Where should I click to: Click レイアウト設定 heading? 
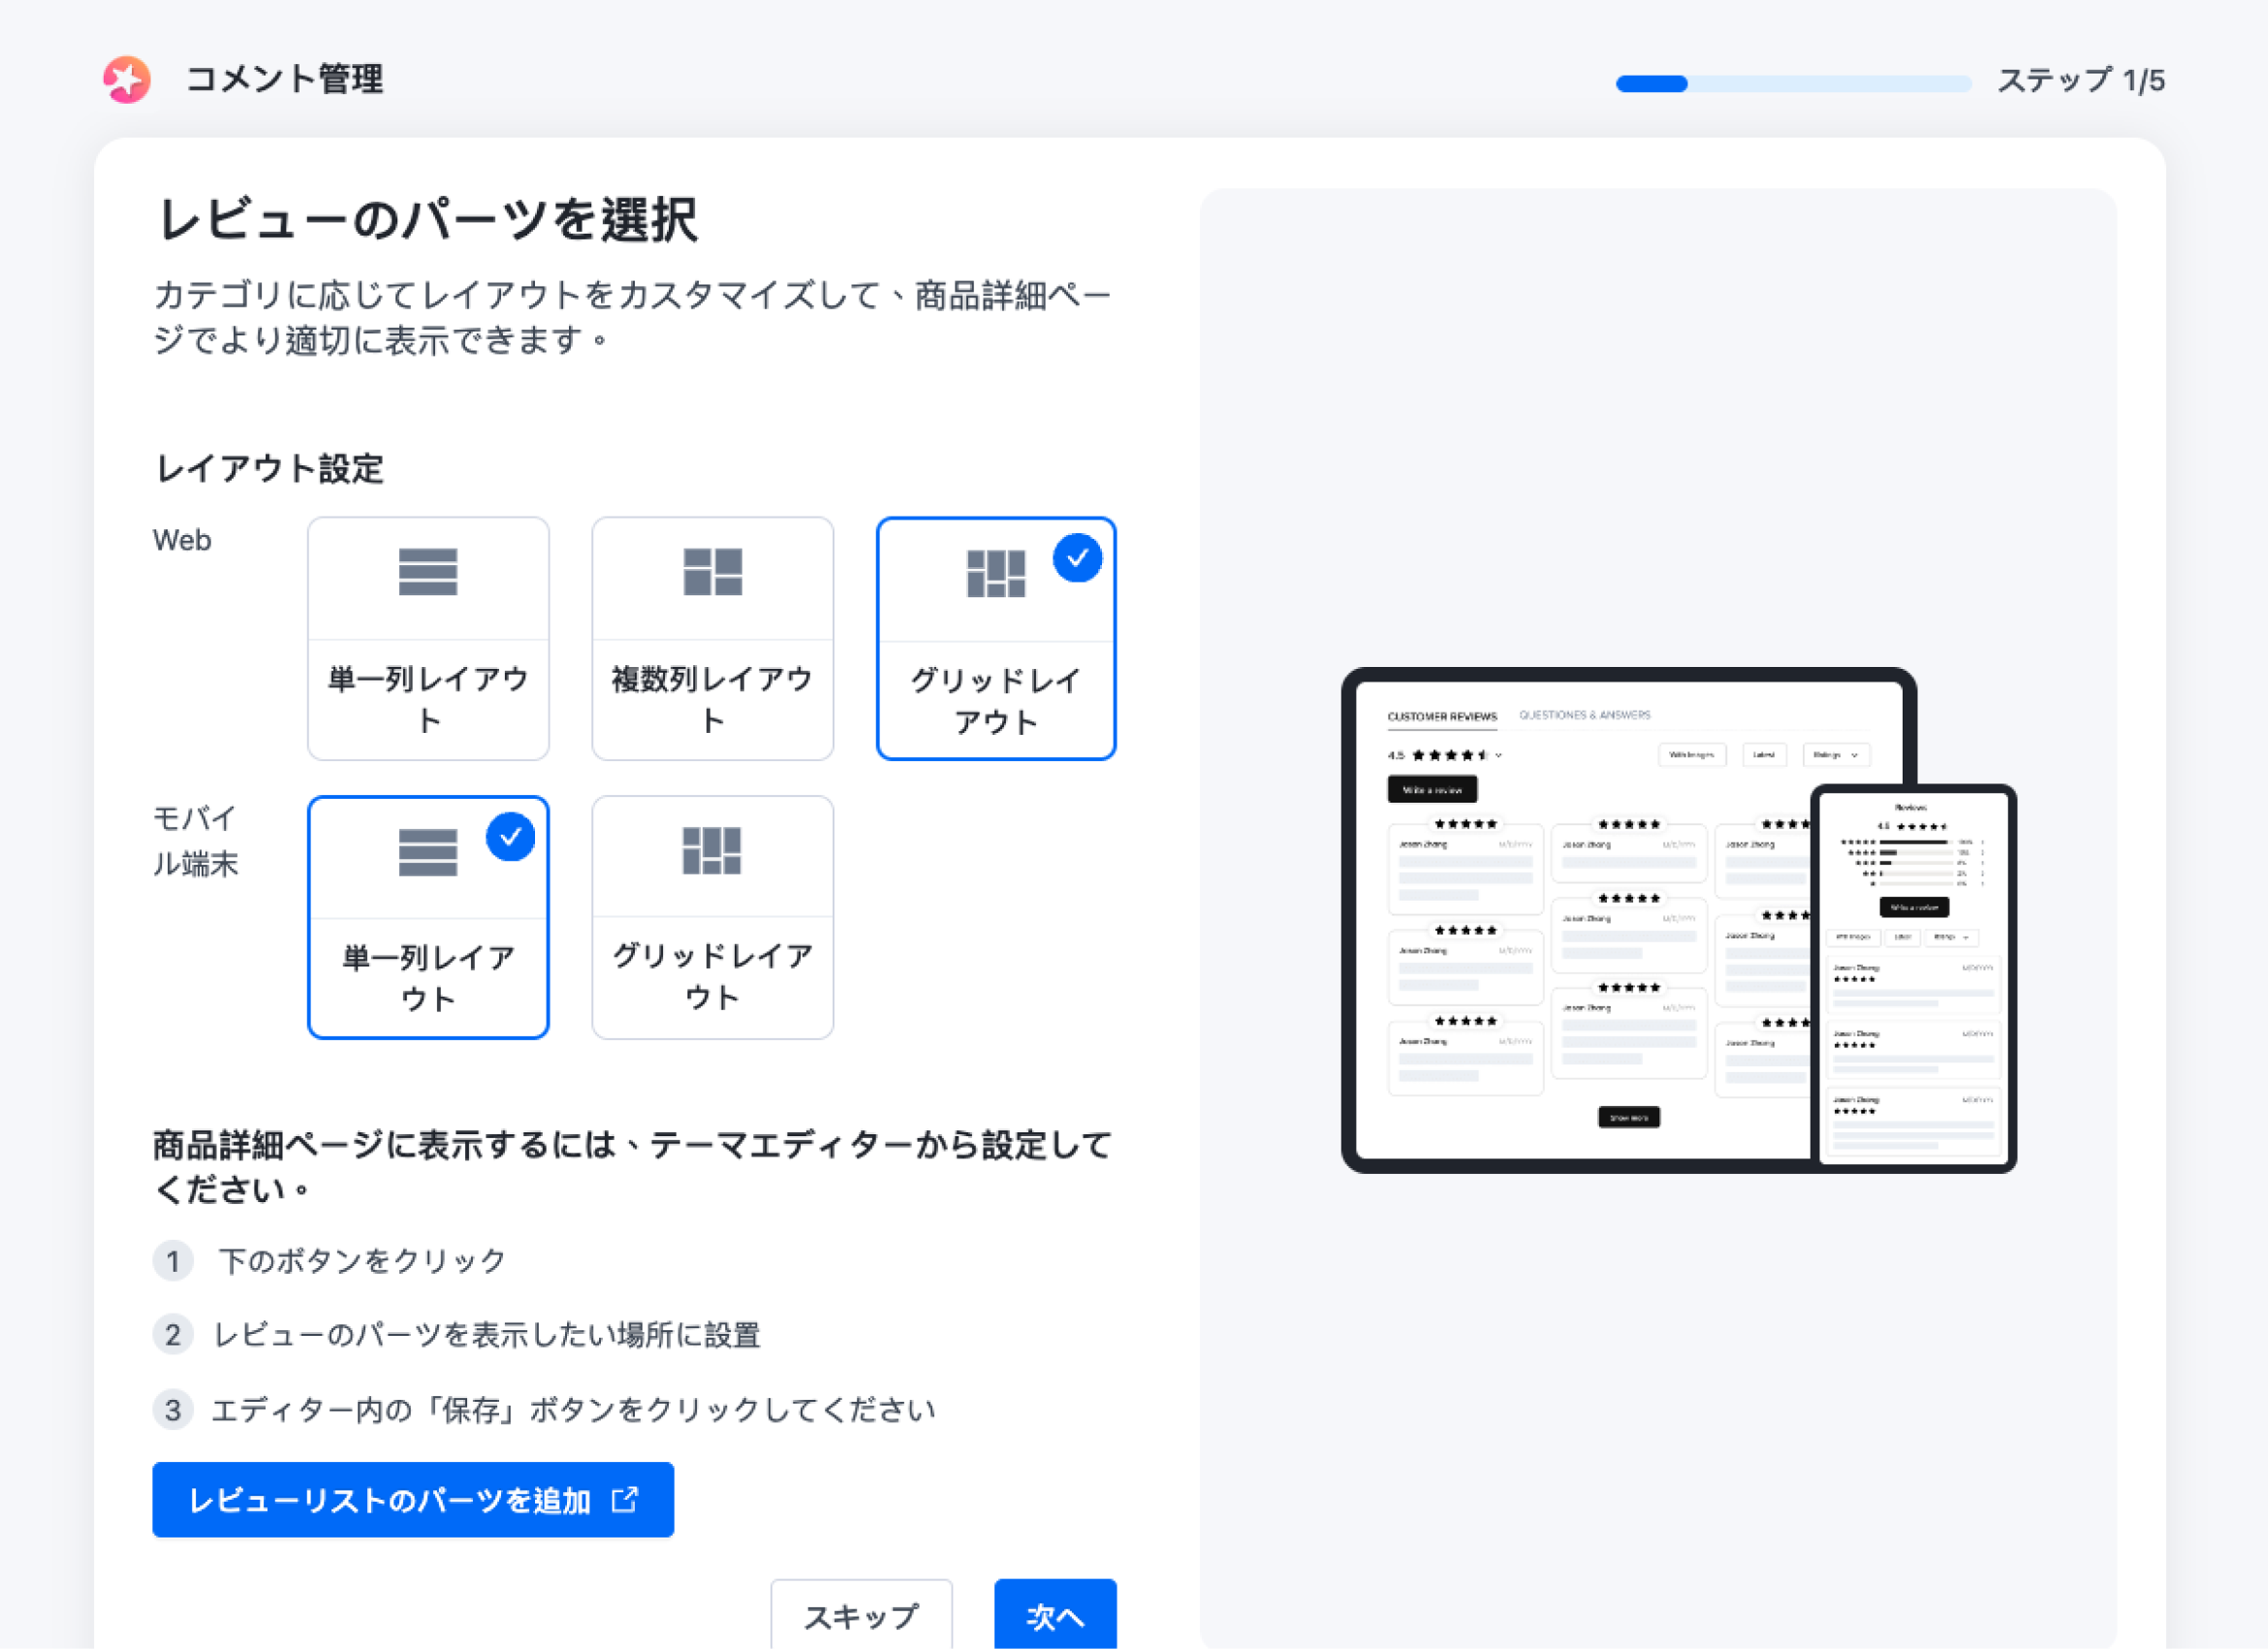pyautogui.click(x=270, y=468)
